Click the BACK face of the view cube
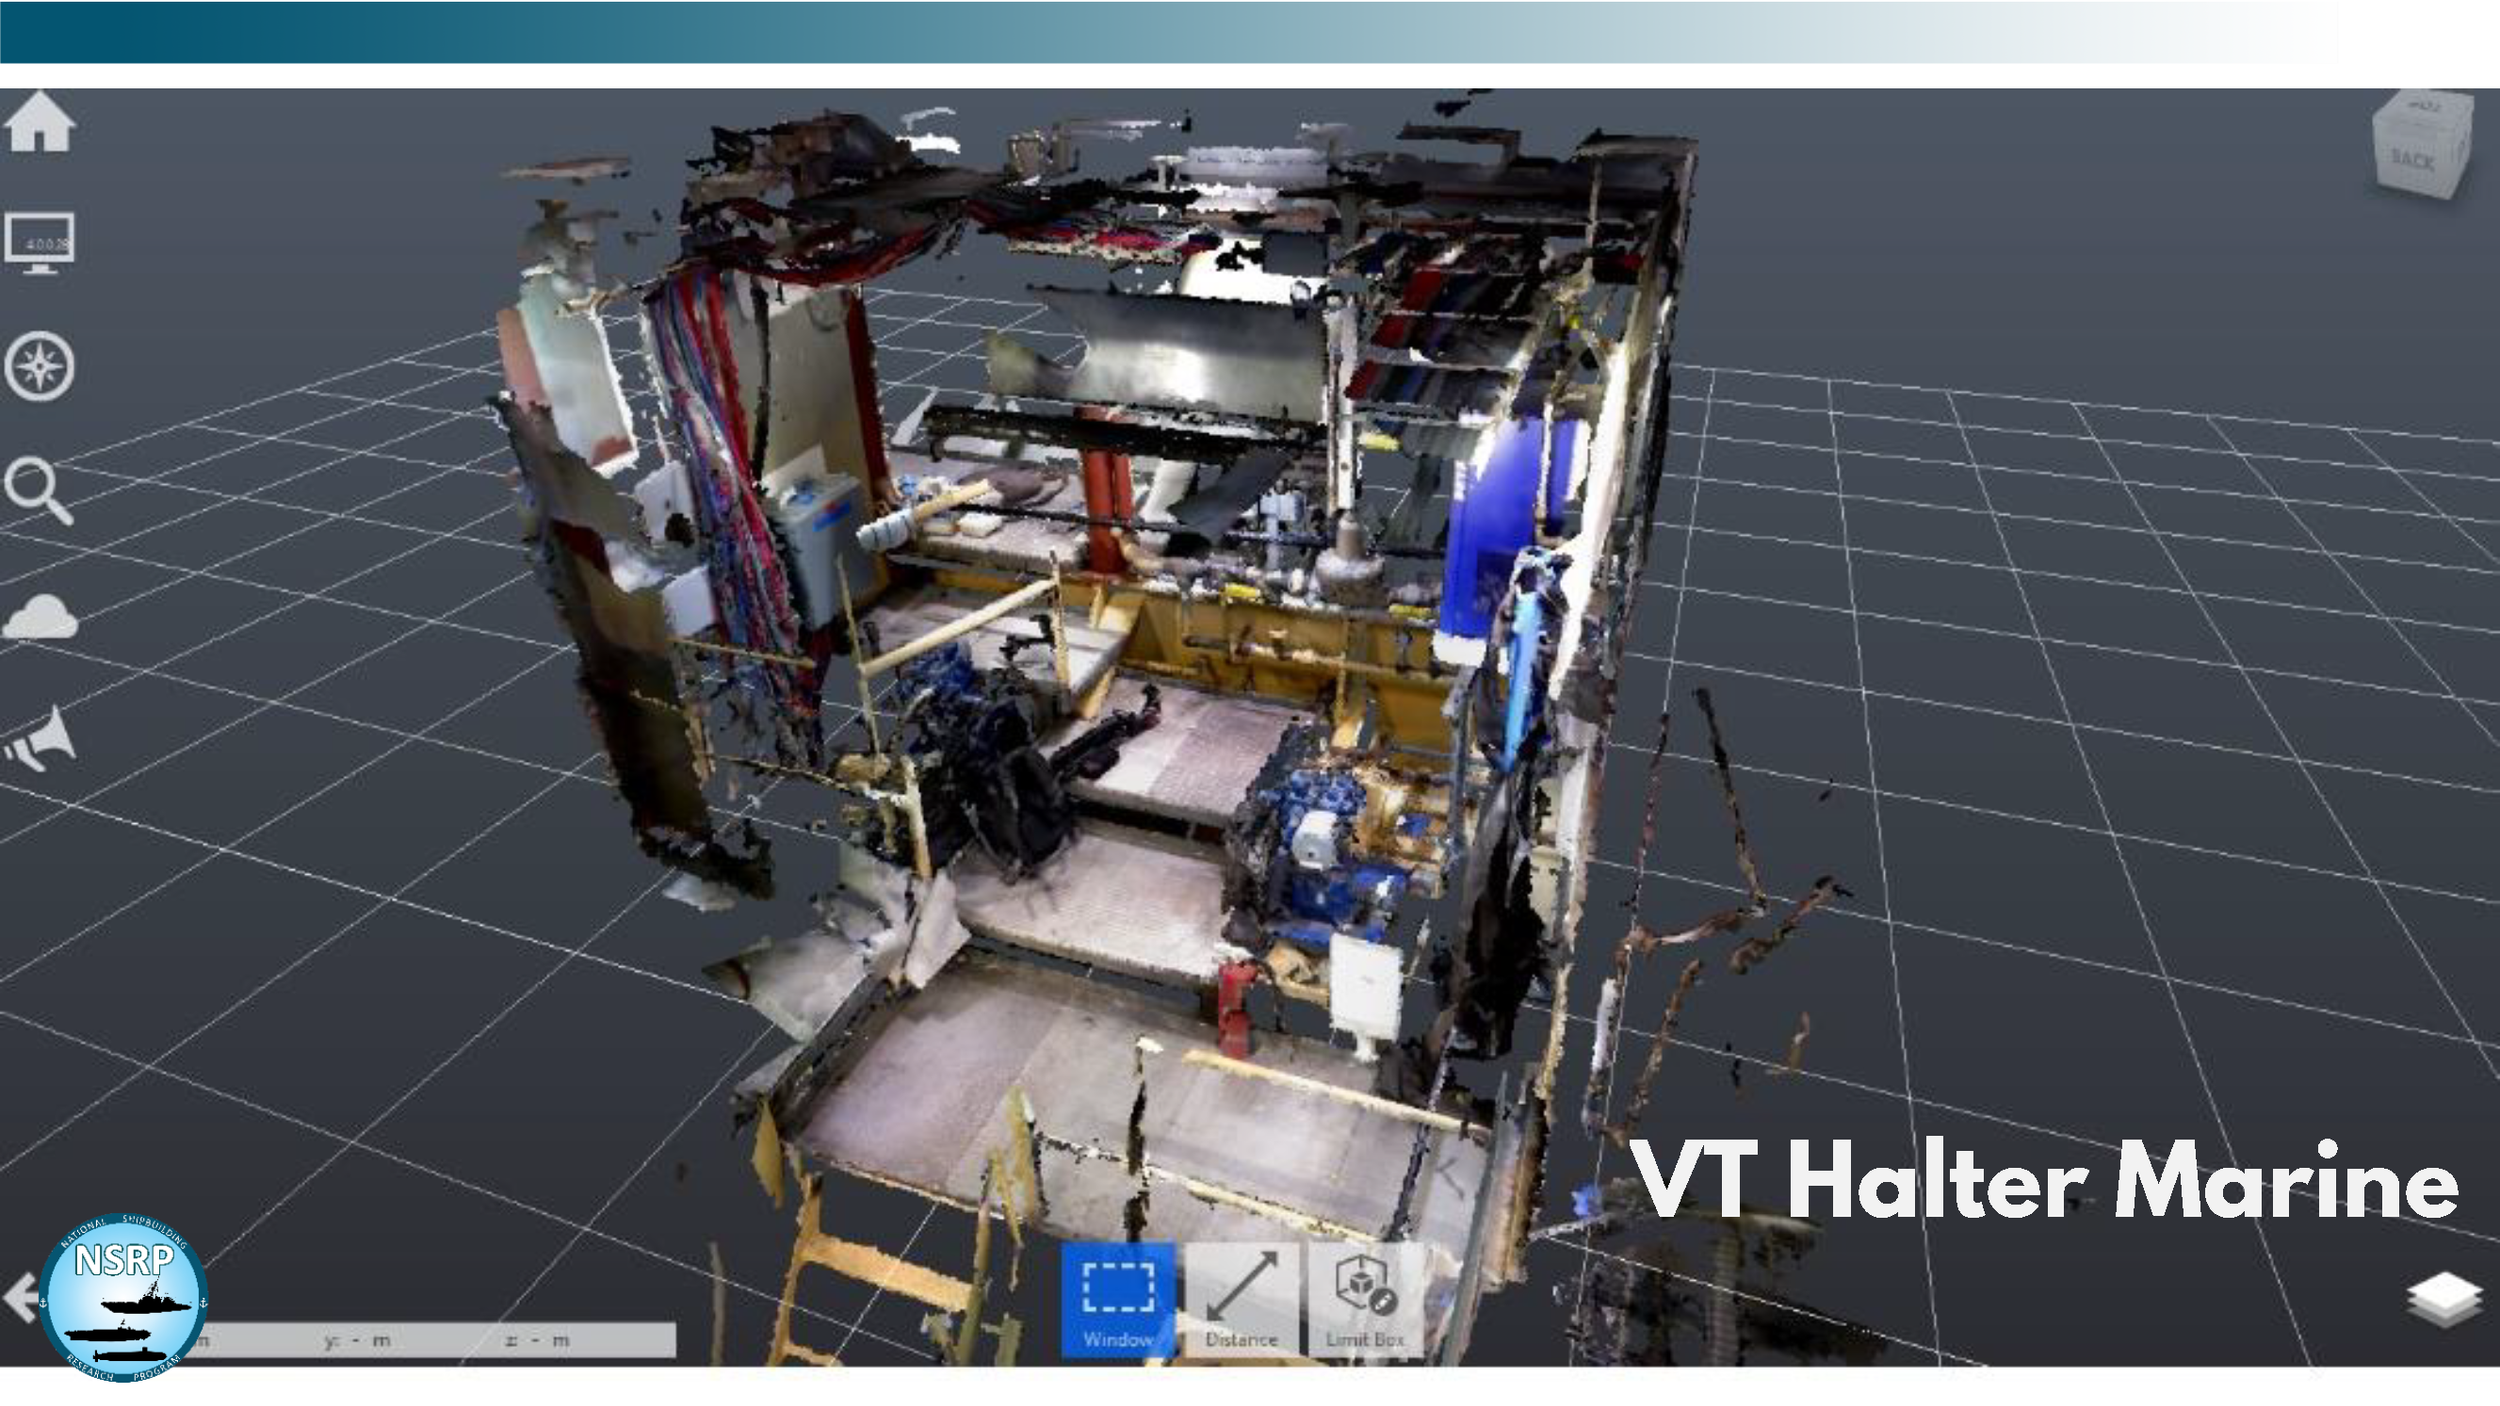Image resolution: width=2500 pixels, height=1406 pixels. [x=2413, y=160]
